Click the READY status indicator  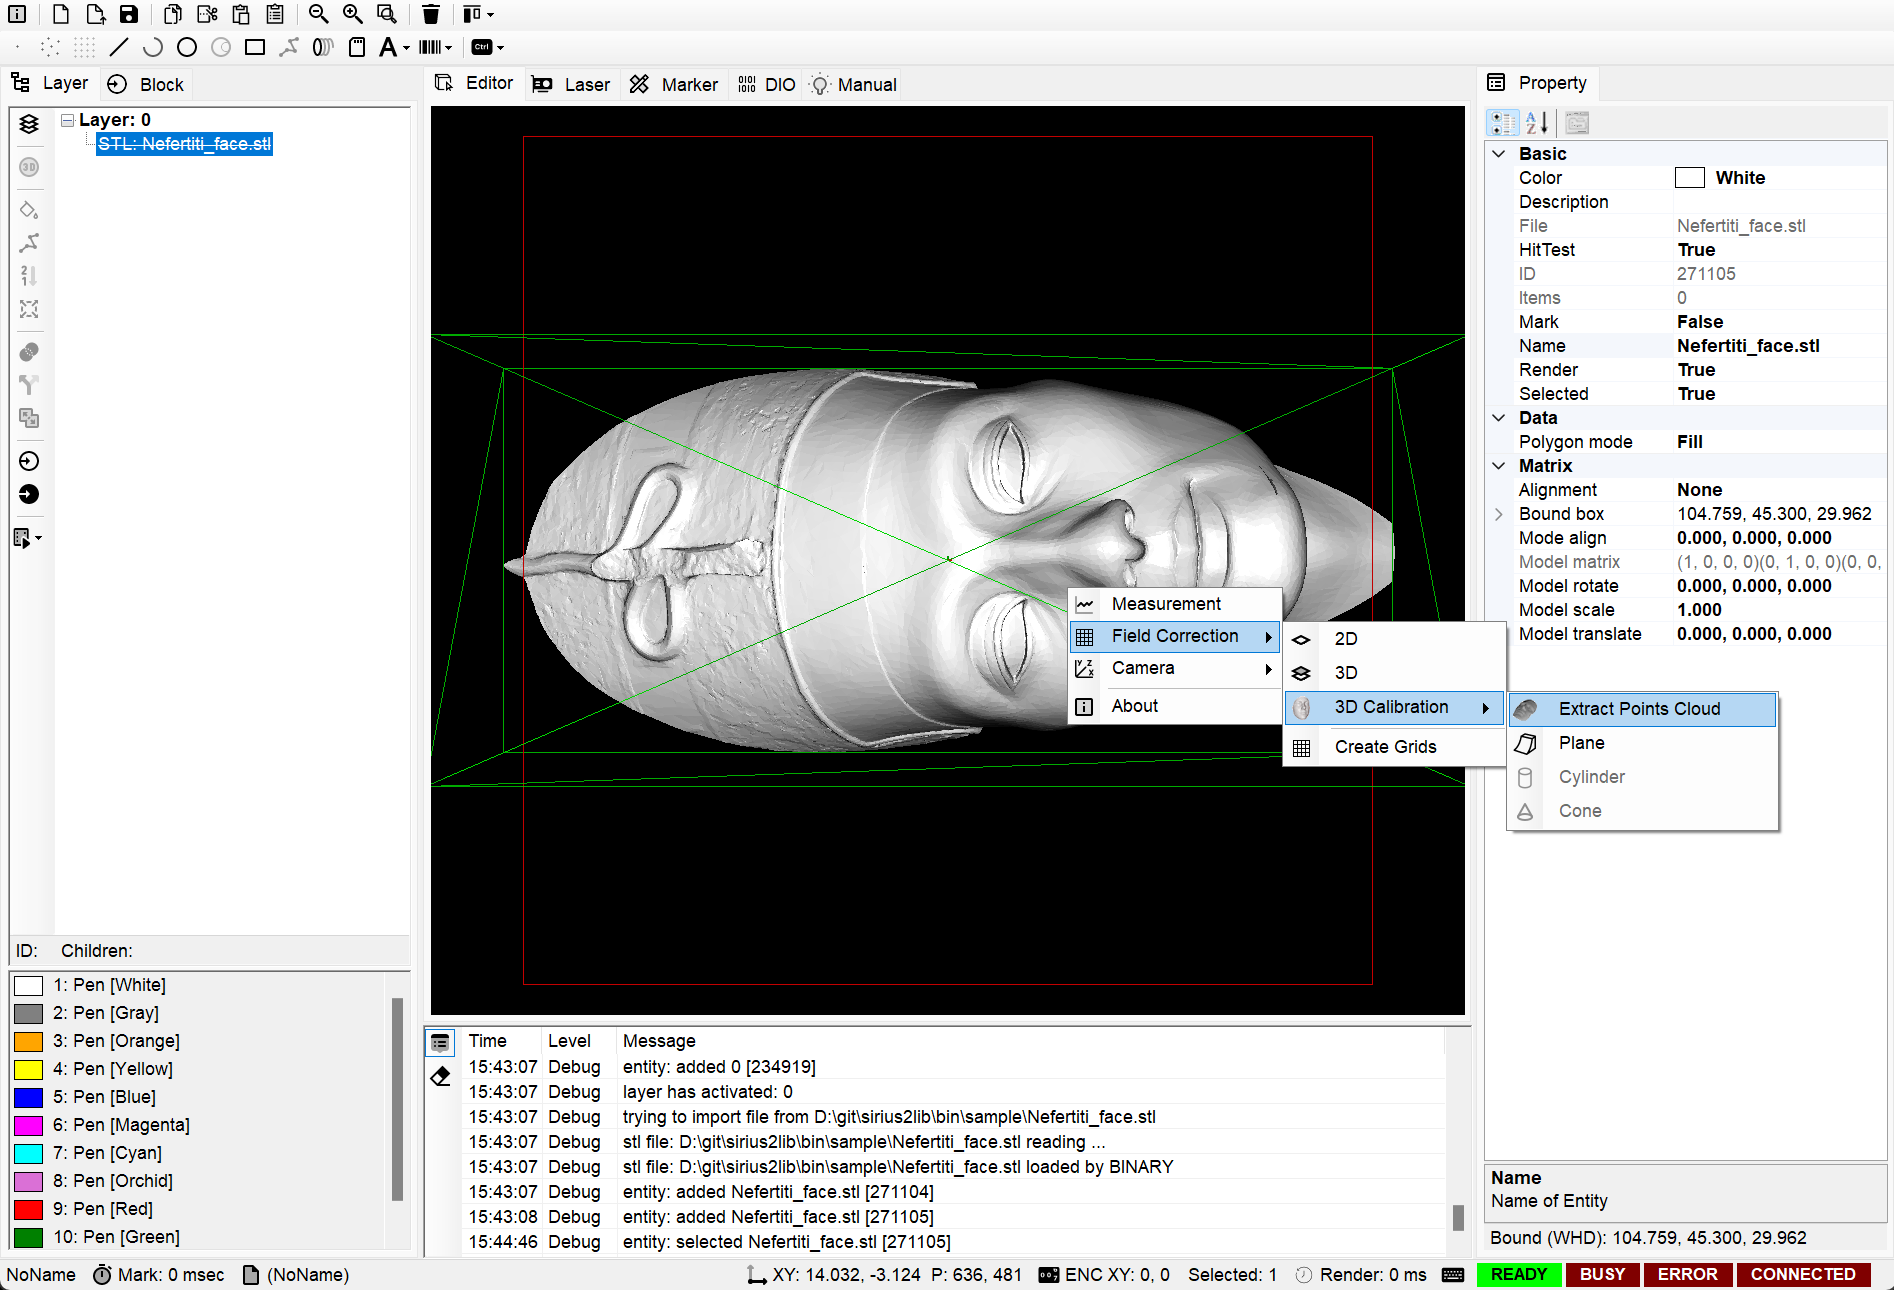(x=1518, y=1274)
